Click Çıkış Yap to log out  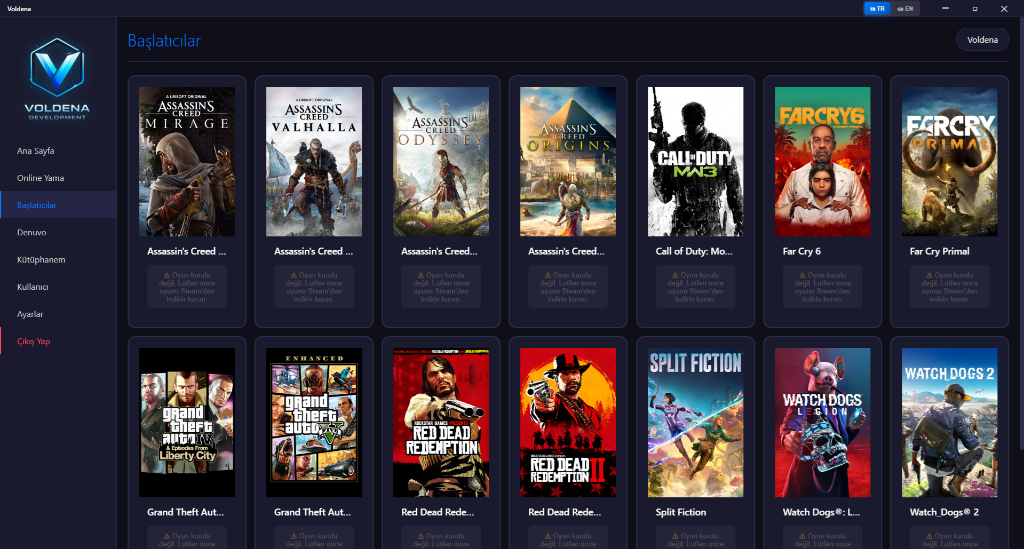[x=34, y=342]
